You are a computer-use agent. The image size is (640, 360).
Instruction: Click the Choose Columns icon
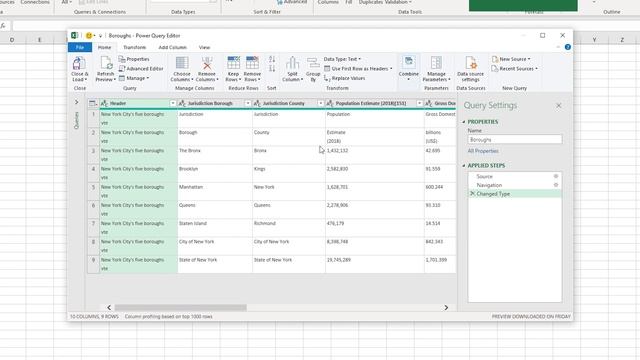182,63
